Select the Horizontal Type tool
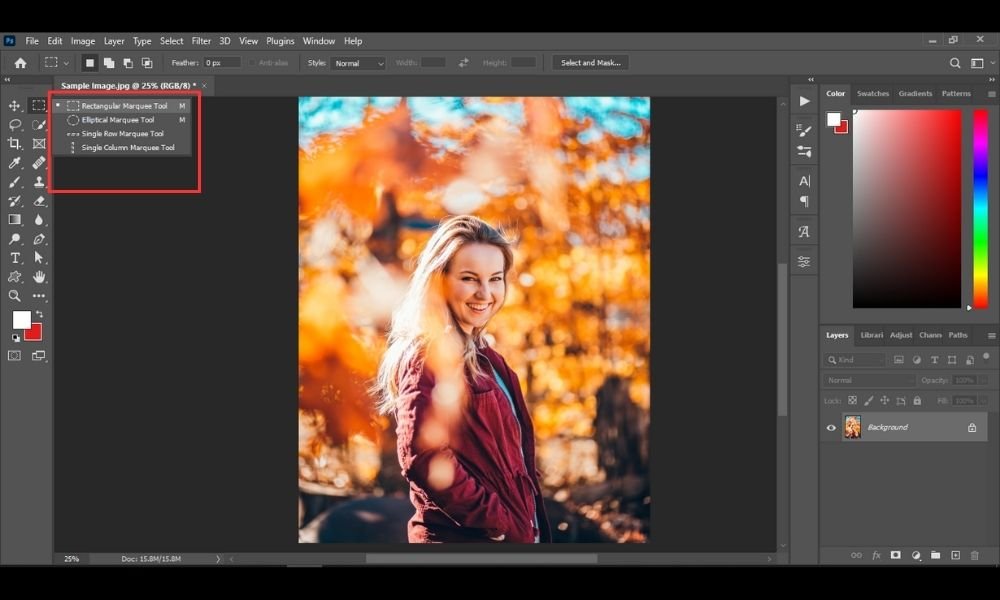The height and width of the screenshot is (600, 1000). 15,258
